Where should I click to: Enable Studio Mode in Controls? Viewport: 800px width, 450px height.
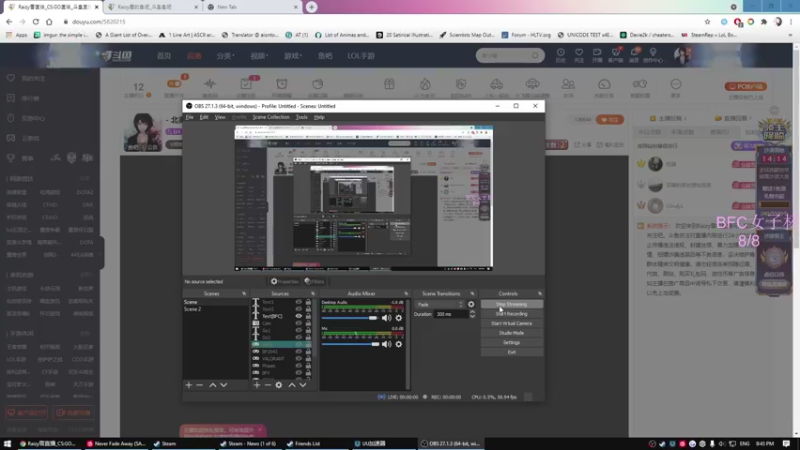[511, 333]
